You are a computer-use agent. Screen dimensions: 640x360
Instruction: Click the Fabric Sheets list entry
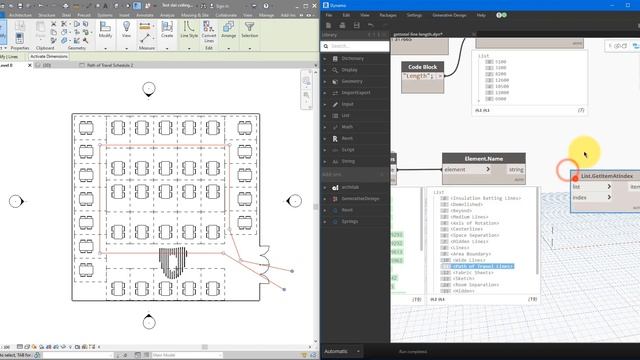[x=473, y=272]
